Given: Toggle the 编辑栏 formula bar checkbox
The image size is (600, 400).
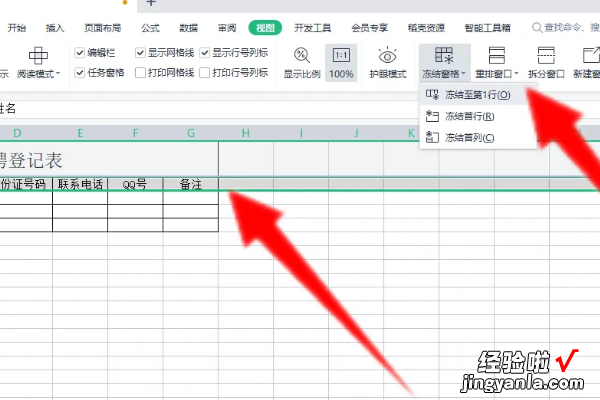Looking at the screenshot, I should [x=79, y=52].
